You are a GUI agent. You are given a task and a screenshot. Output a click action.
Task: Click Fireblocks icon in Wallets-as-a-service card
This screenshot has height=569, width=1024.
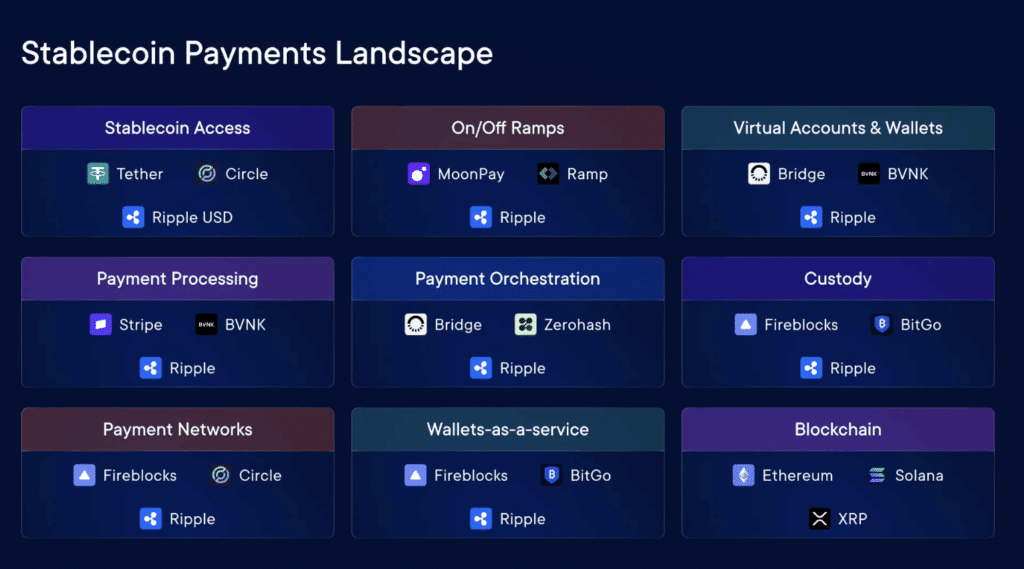pyautogui.click(x=415, y=476)
